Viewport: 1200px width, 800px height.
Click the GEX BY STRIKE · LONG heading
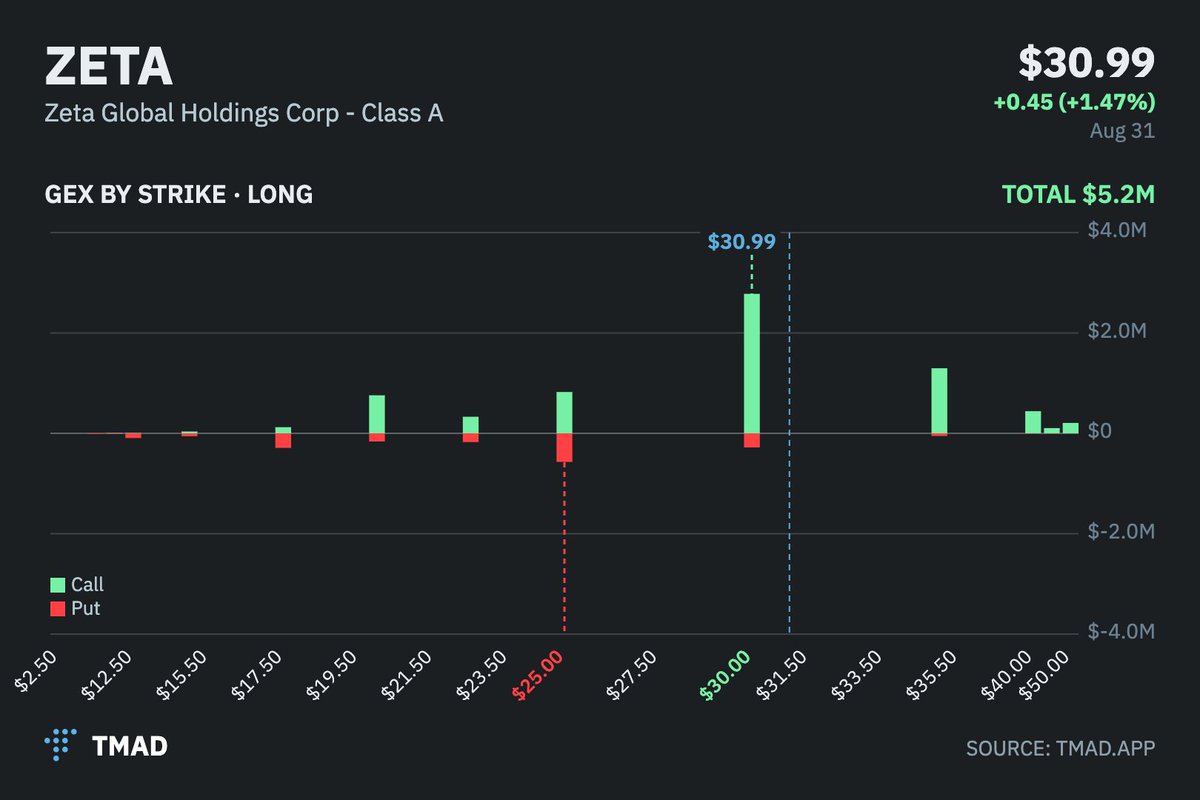click(179, 194)
